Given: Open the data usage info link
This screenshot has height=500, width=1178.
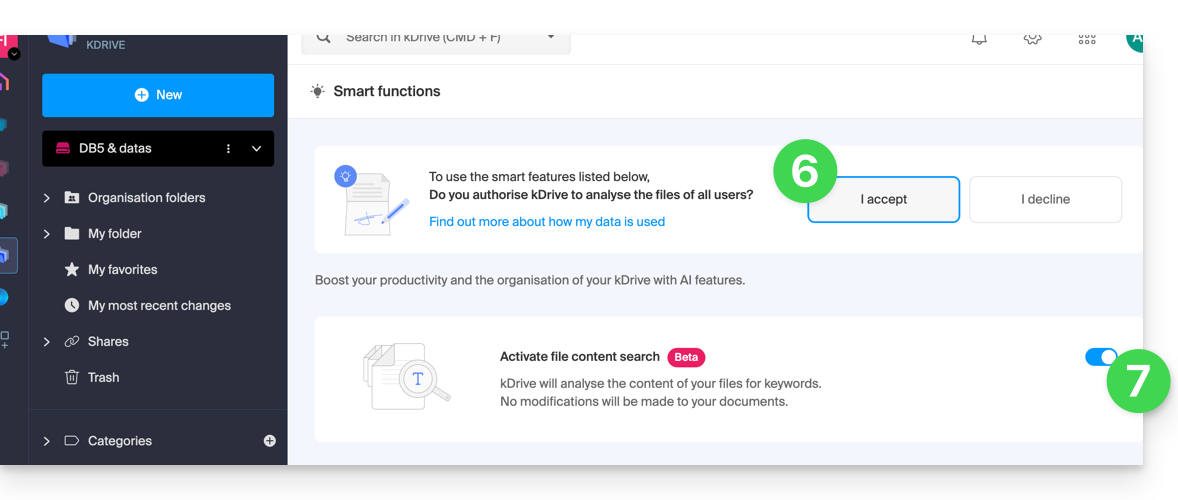Looking at the screenshot, I should (547, 221).
